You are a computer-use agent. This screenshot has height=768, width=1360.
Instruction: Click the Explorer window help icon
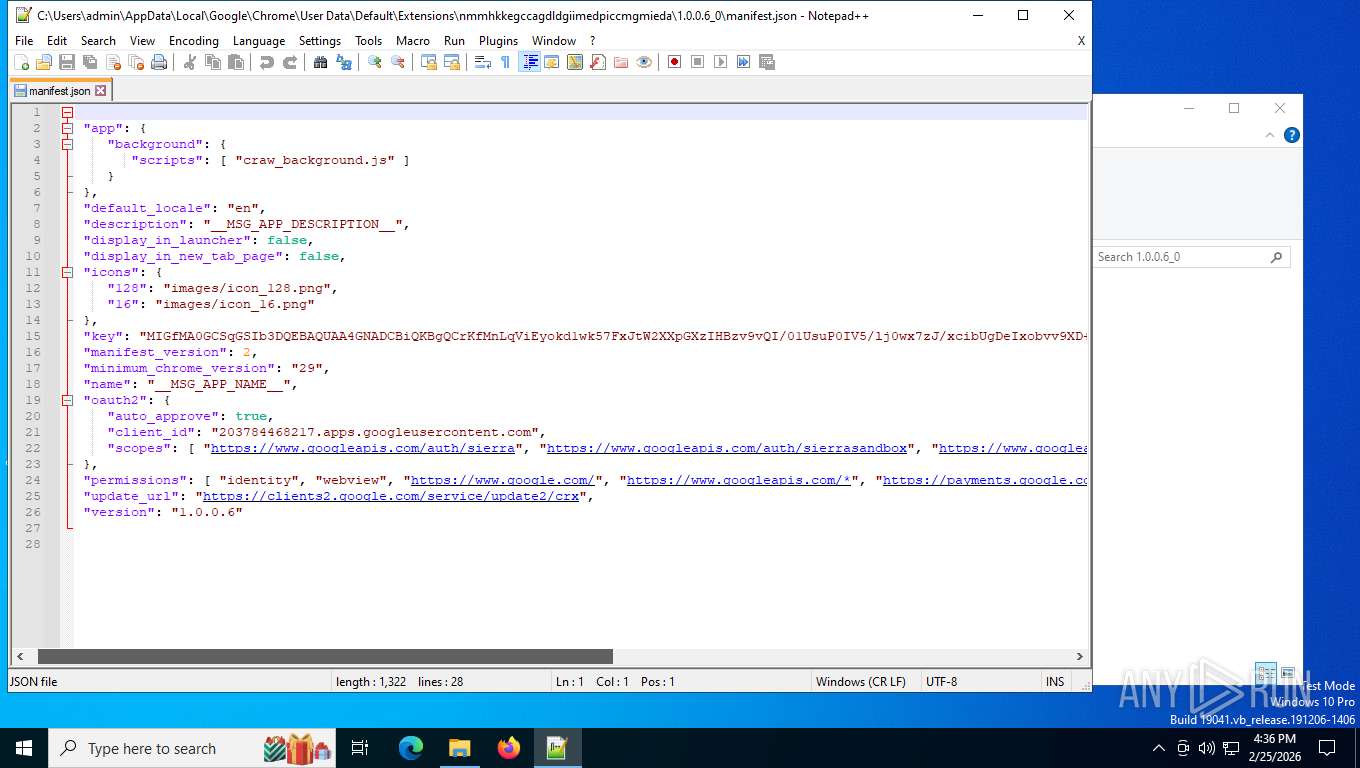(x=1291, y=135)
